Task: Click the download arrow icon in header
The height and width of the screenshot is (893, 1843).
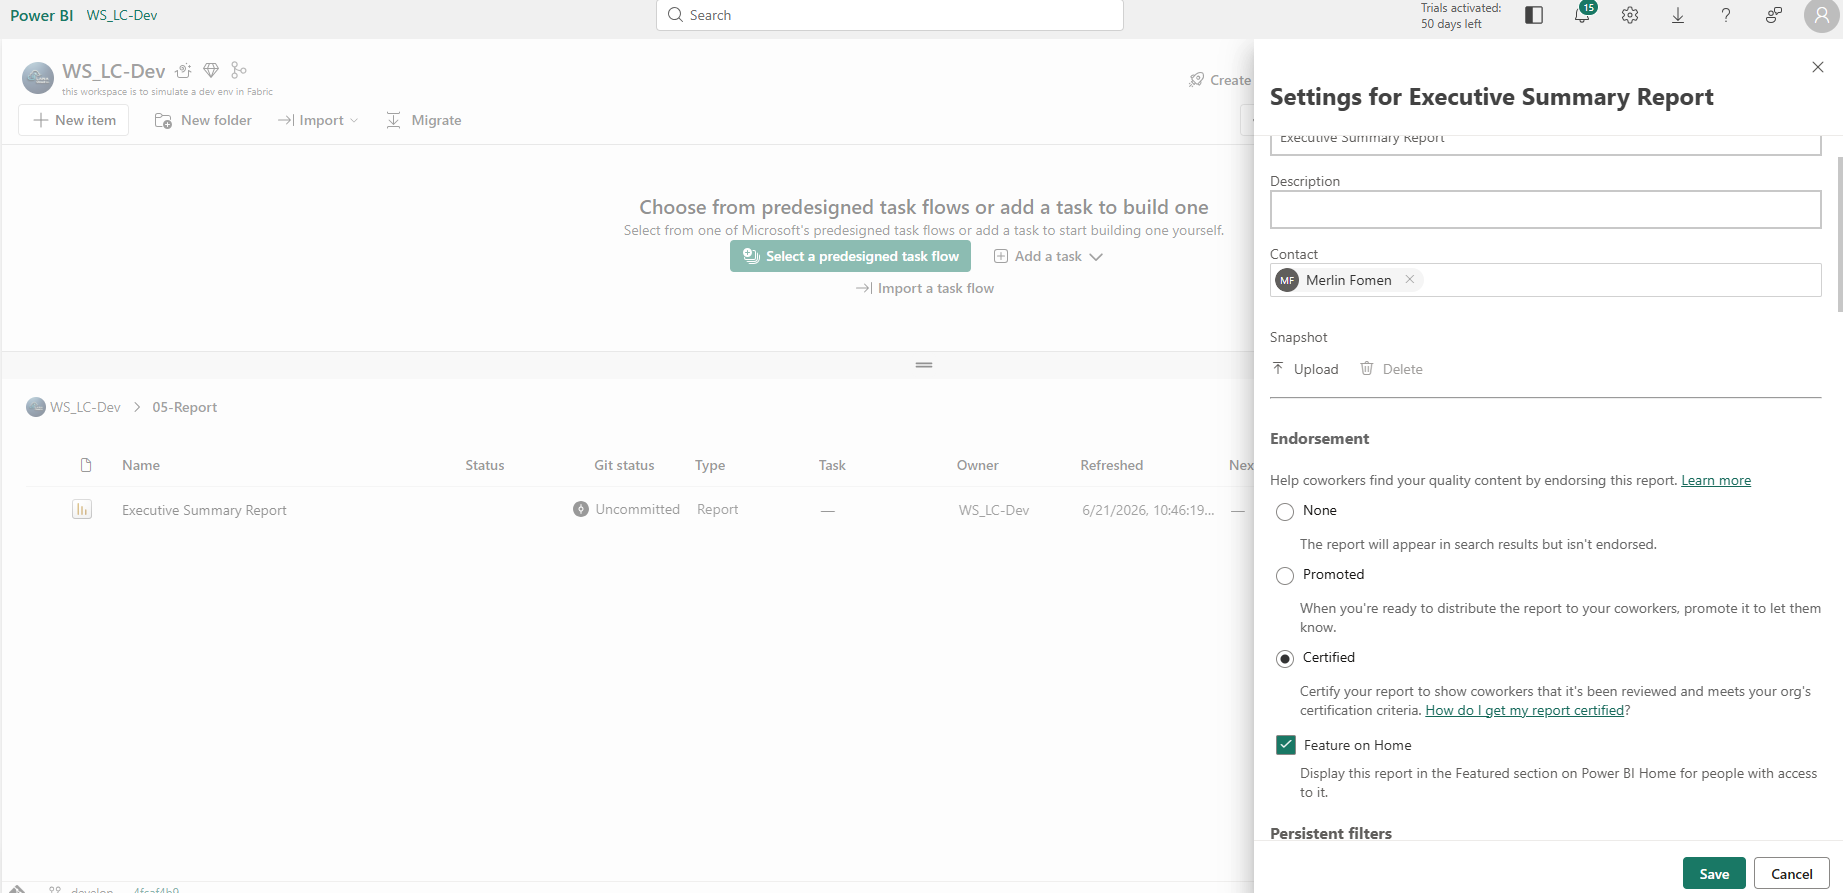Action: tap(1678, 15)
